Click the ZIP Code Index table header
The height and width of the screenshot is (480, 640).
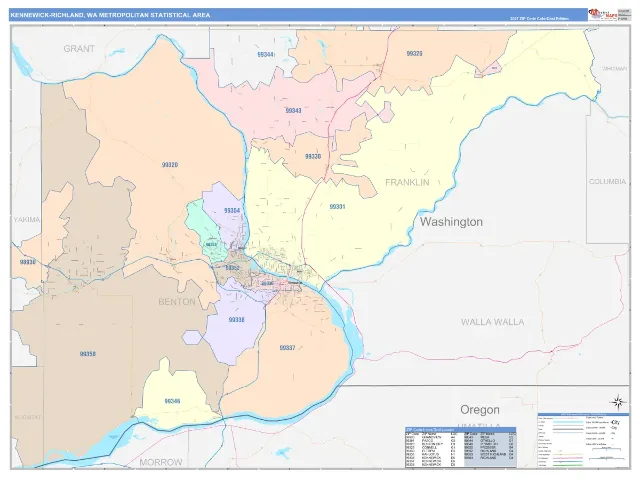461,430
